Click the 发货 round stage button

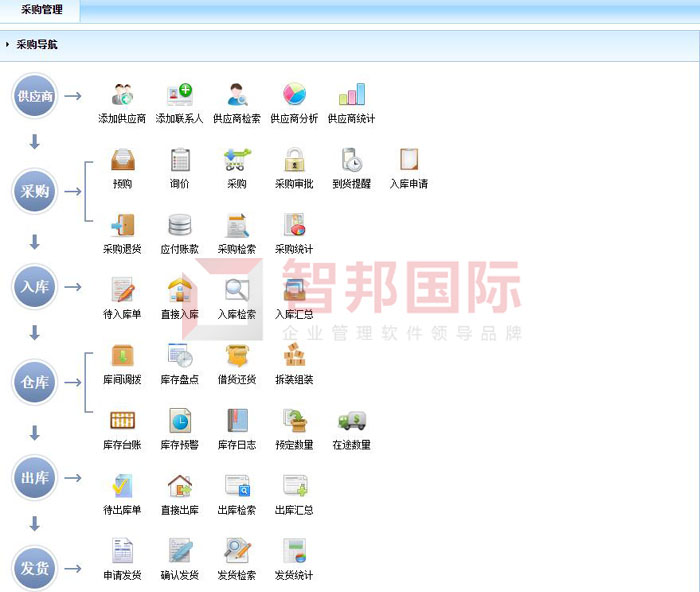tap(35, 568)
